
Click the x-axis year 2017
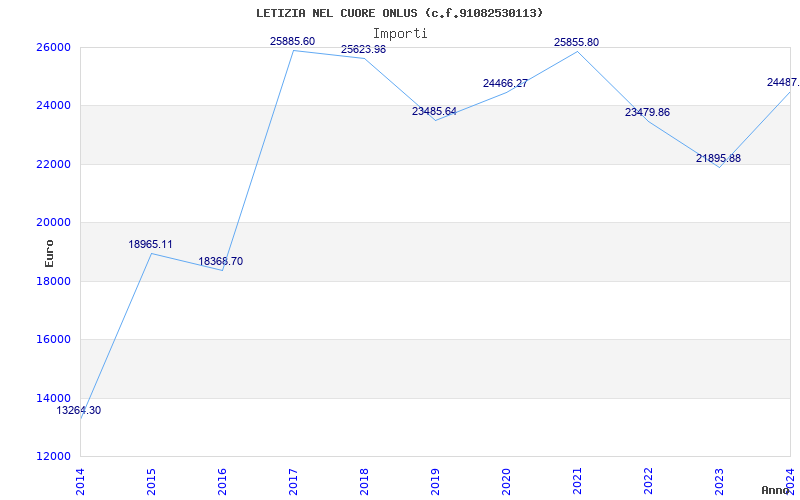[293, 482]
